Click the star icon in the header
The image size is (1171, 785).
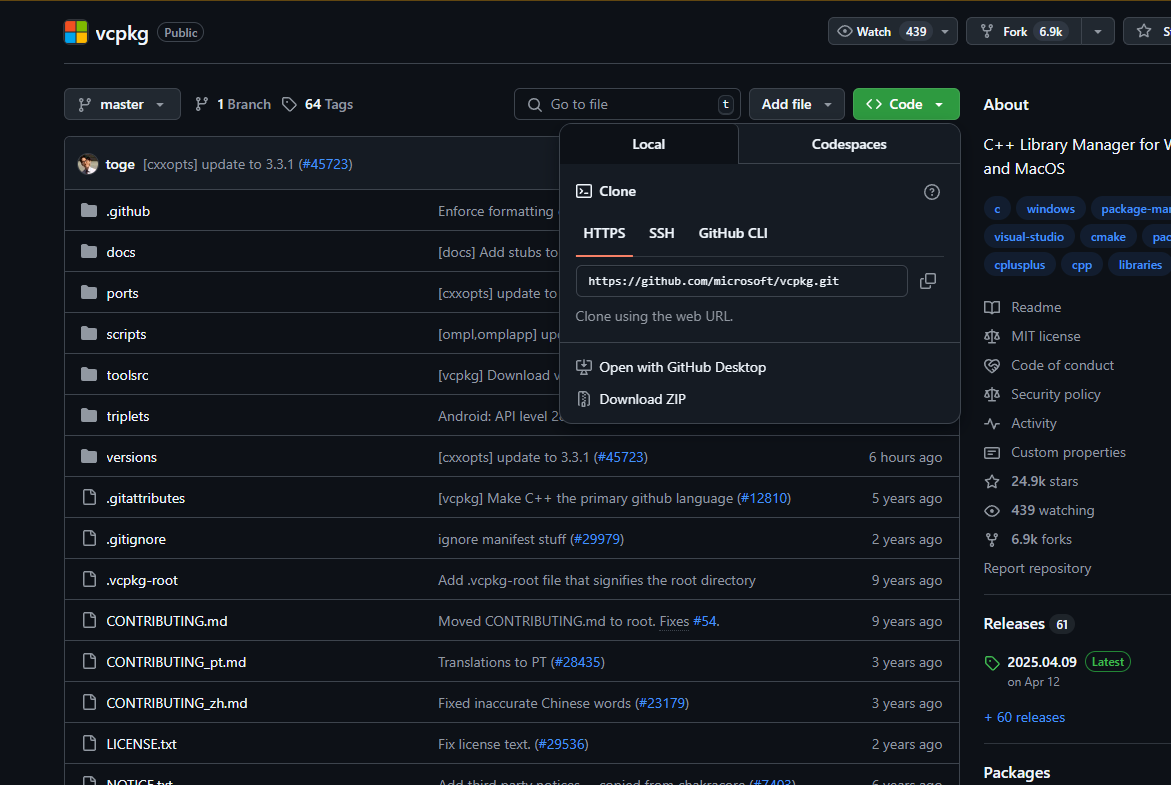pyautogui.click(x=1143, y=31)
